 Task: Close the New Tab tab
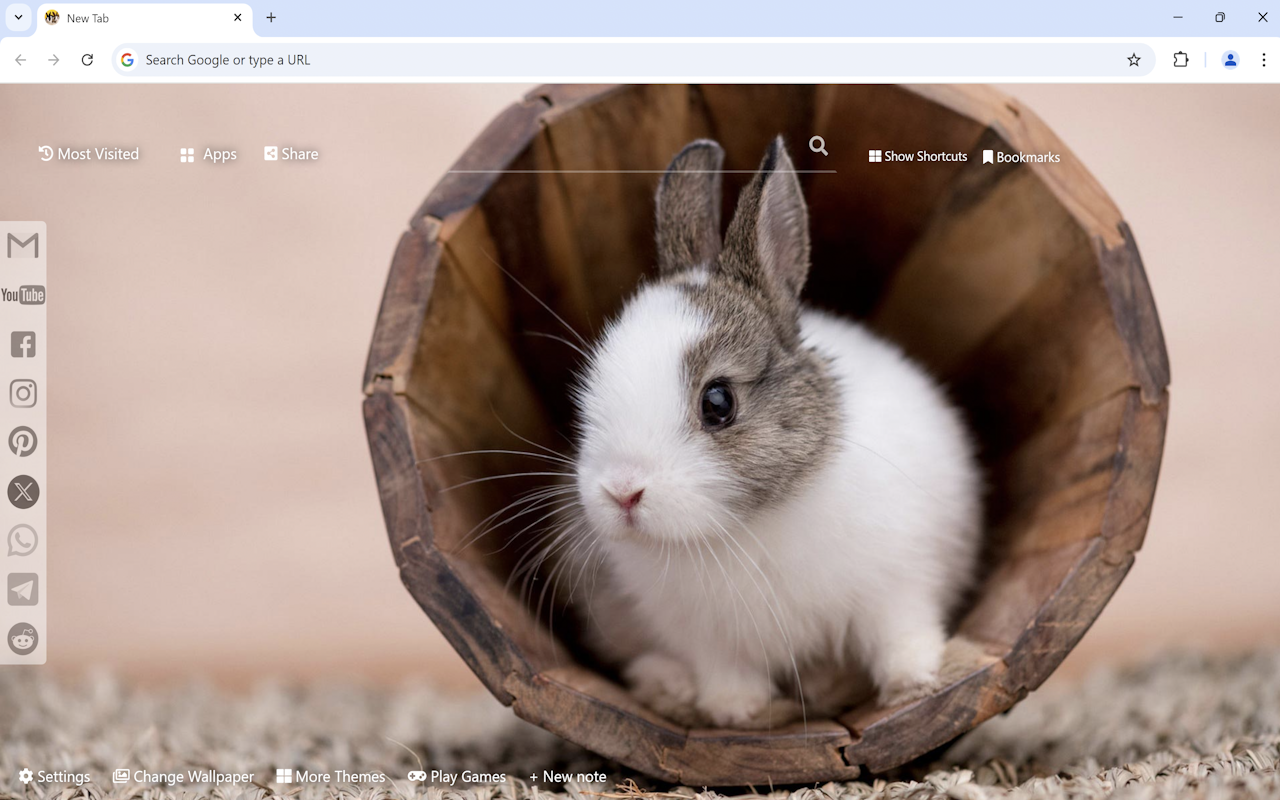(238, 18)
